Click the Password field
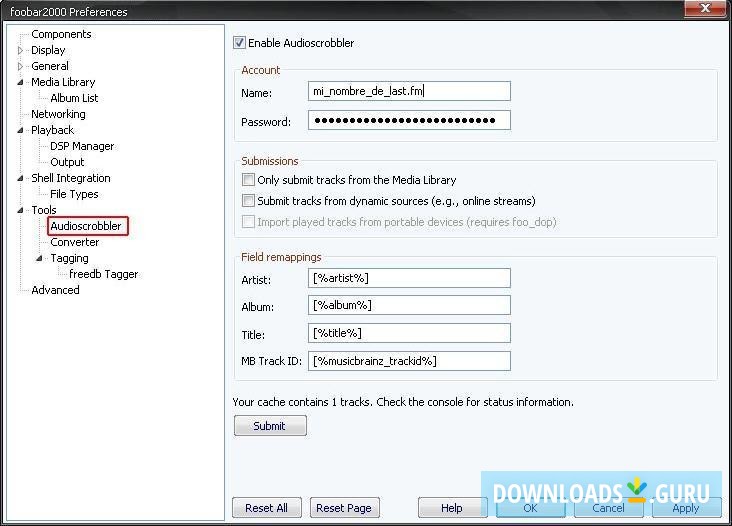 409,120
